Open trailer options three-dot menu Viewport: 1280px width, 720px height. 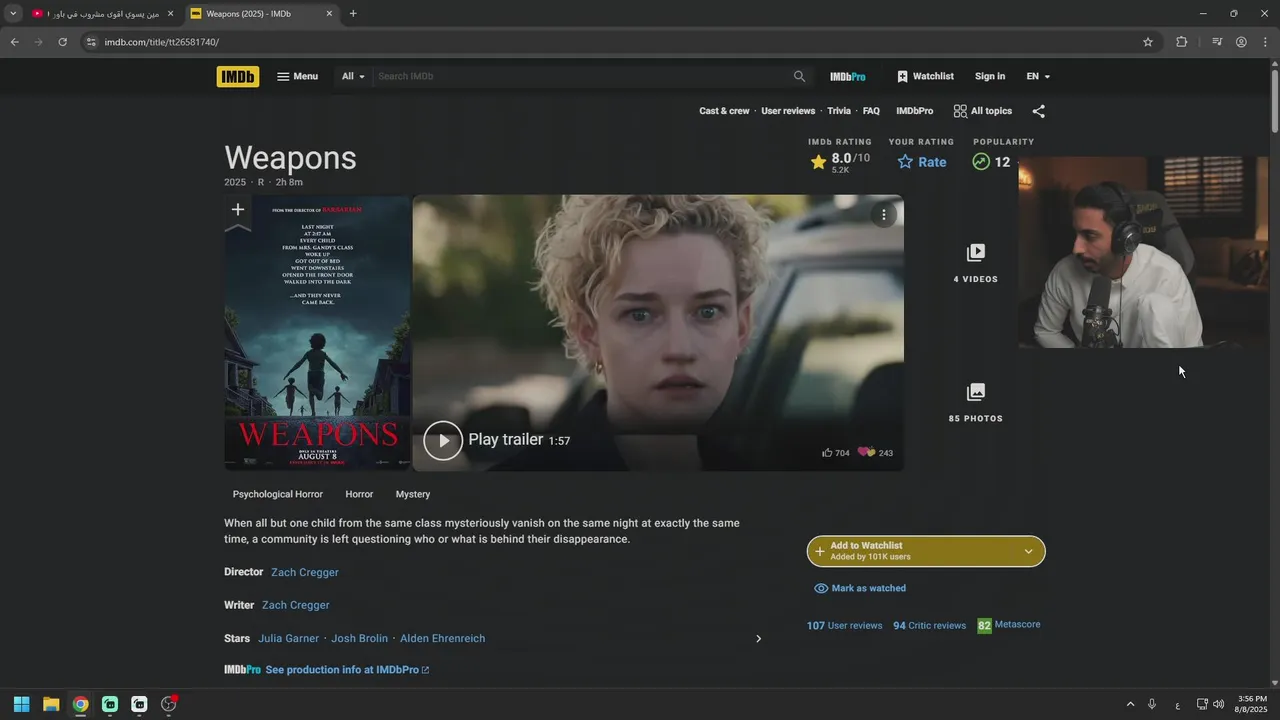(x=883, y=215)
